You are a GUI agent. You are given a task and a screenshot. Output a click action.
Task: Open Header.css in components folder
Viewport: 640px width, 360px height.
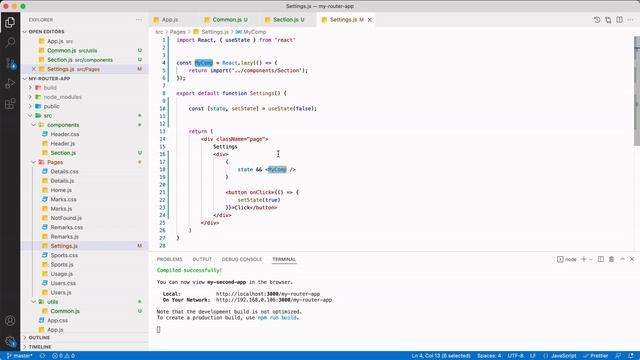64,134
